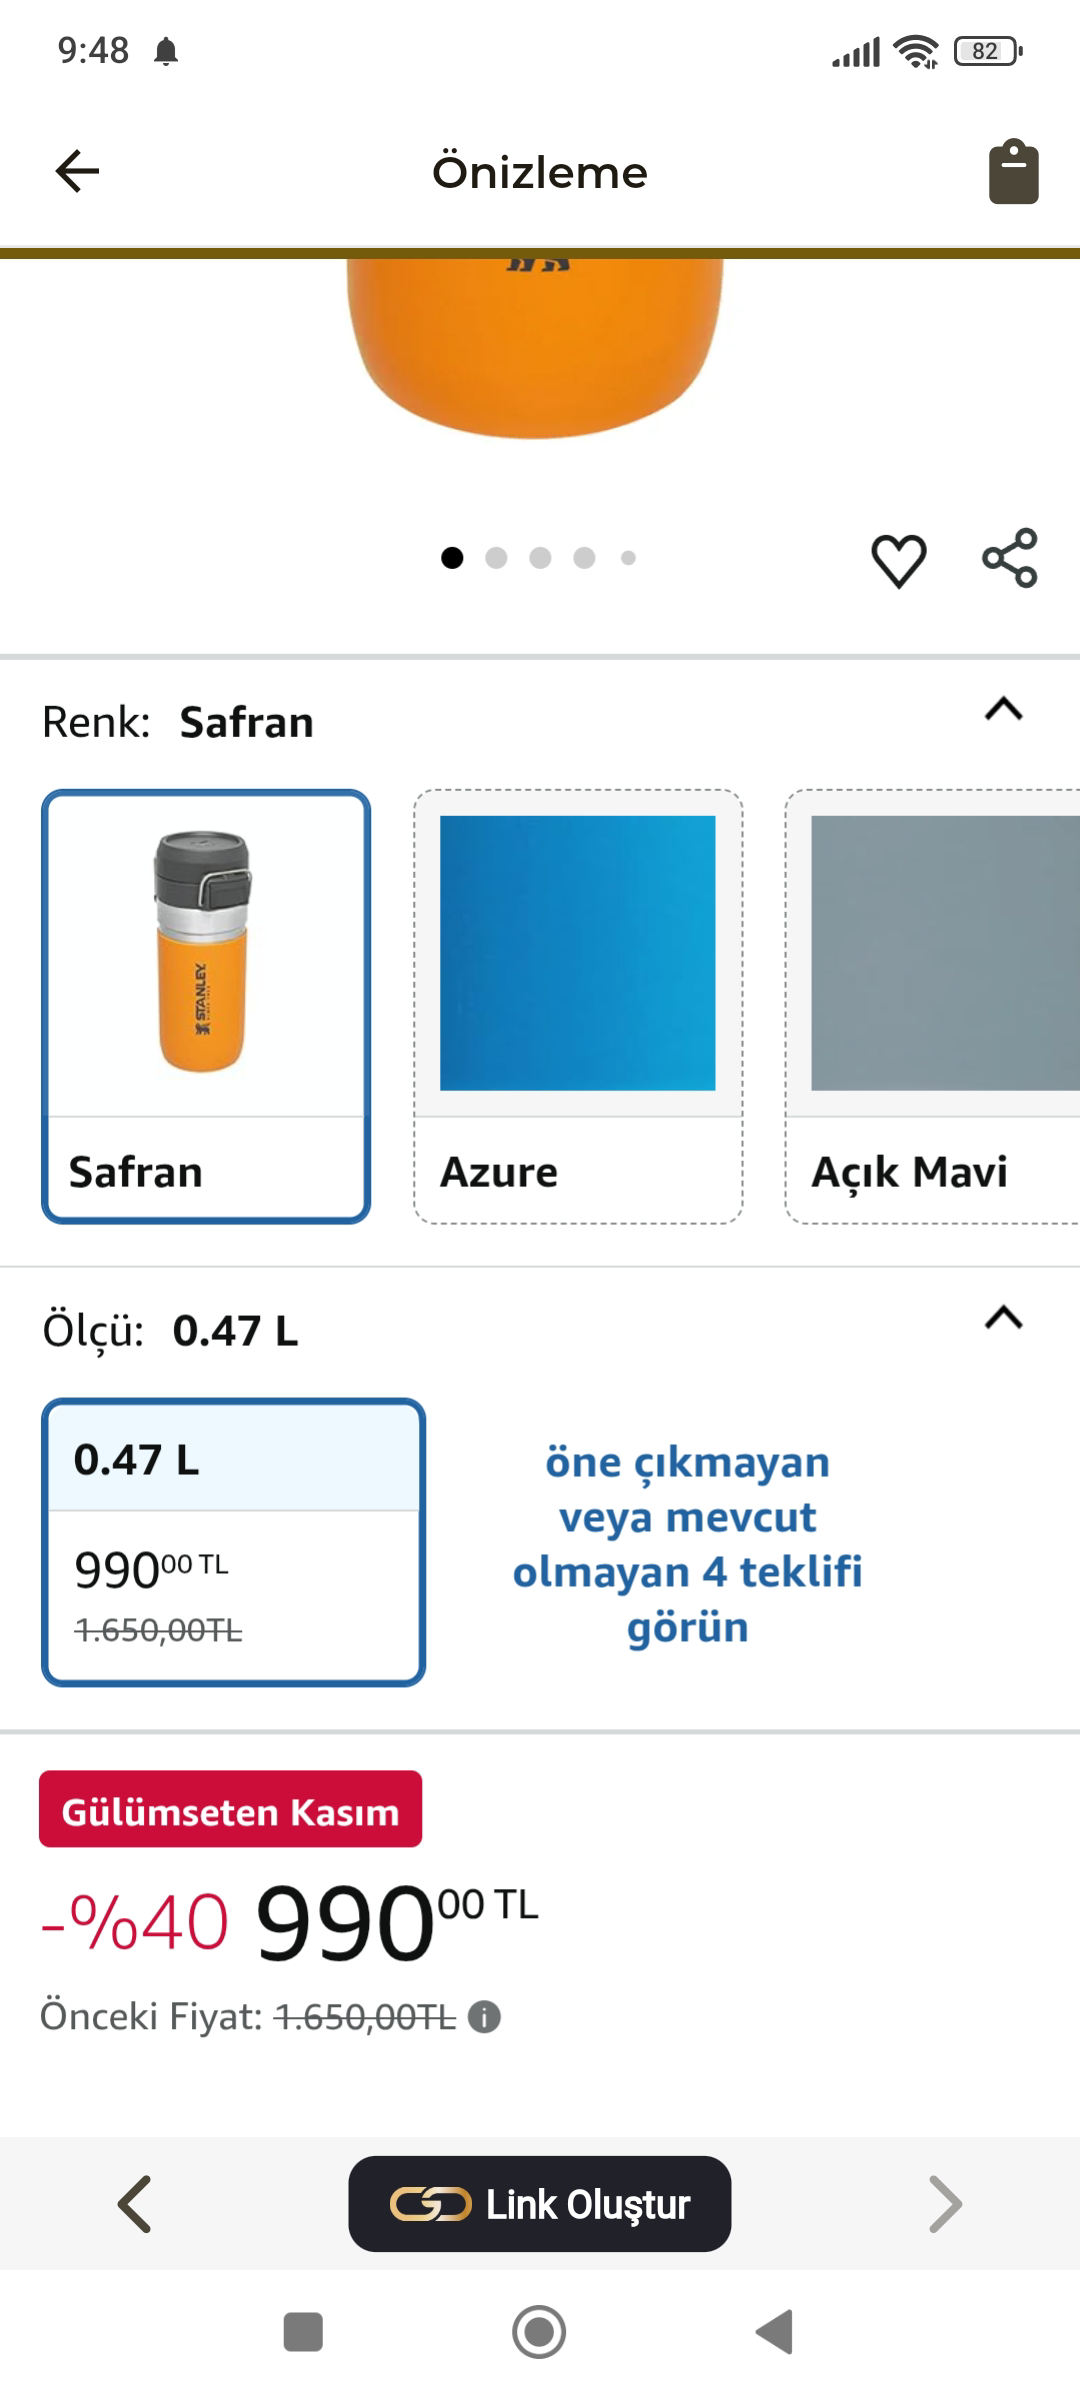Open link to see 4 other offers
Viewport: 1080px width, 2400px height.
coord(687,1544)
